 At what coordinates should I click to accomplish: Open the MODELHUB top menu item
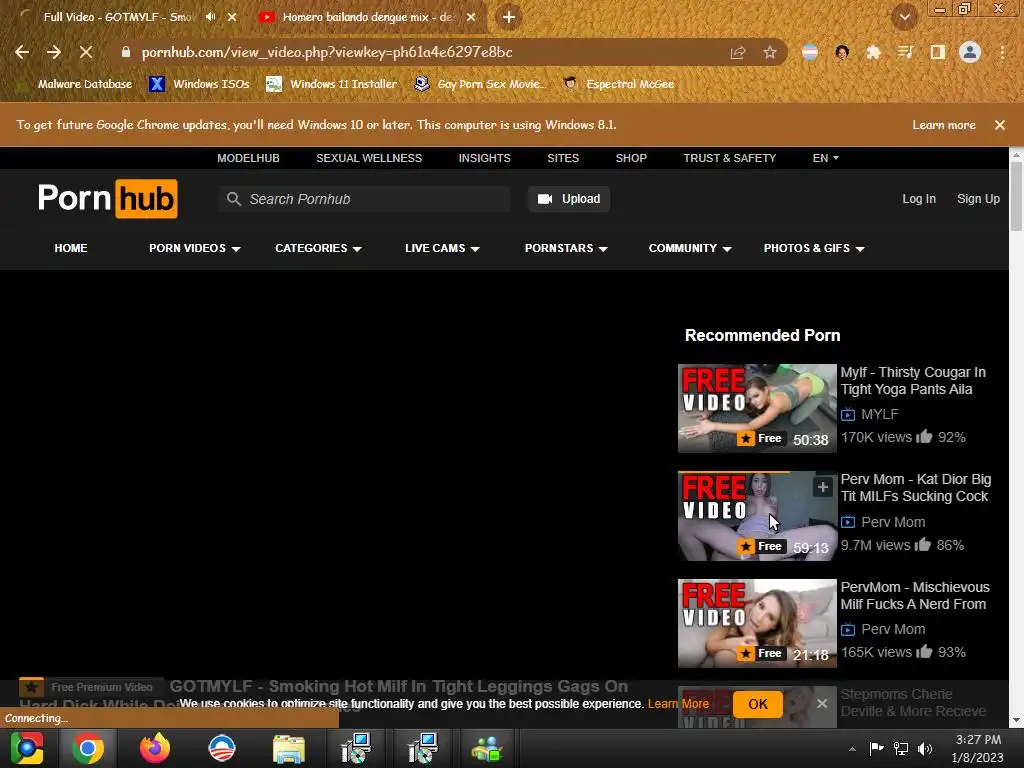coord(248,158)
